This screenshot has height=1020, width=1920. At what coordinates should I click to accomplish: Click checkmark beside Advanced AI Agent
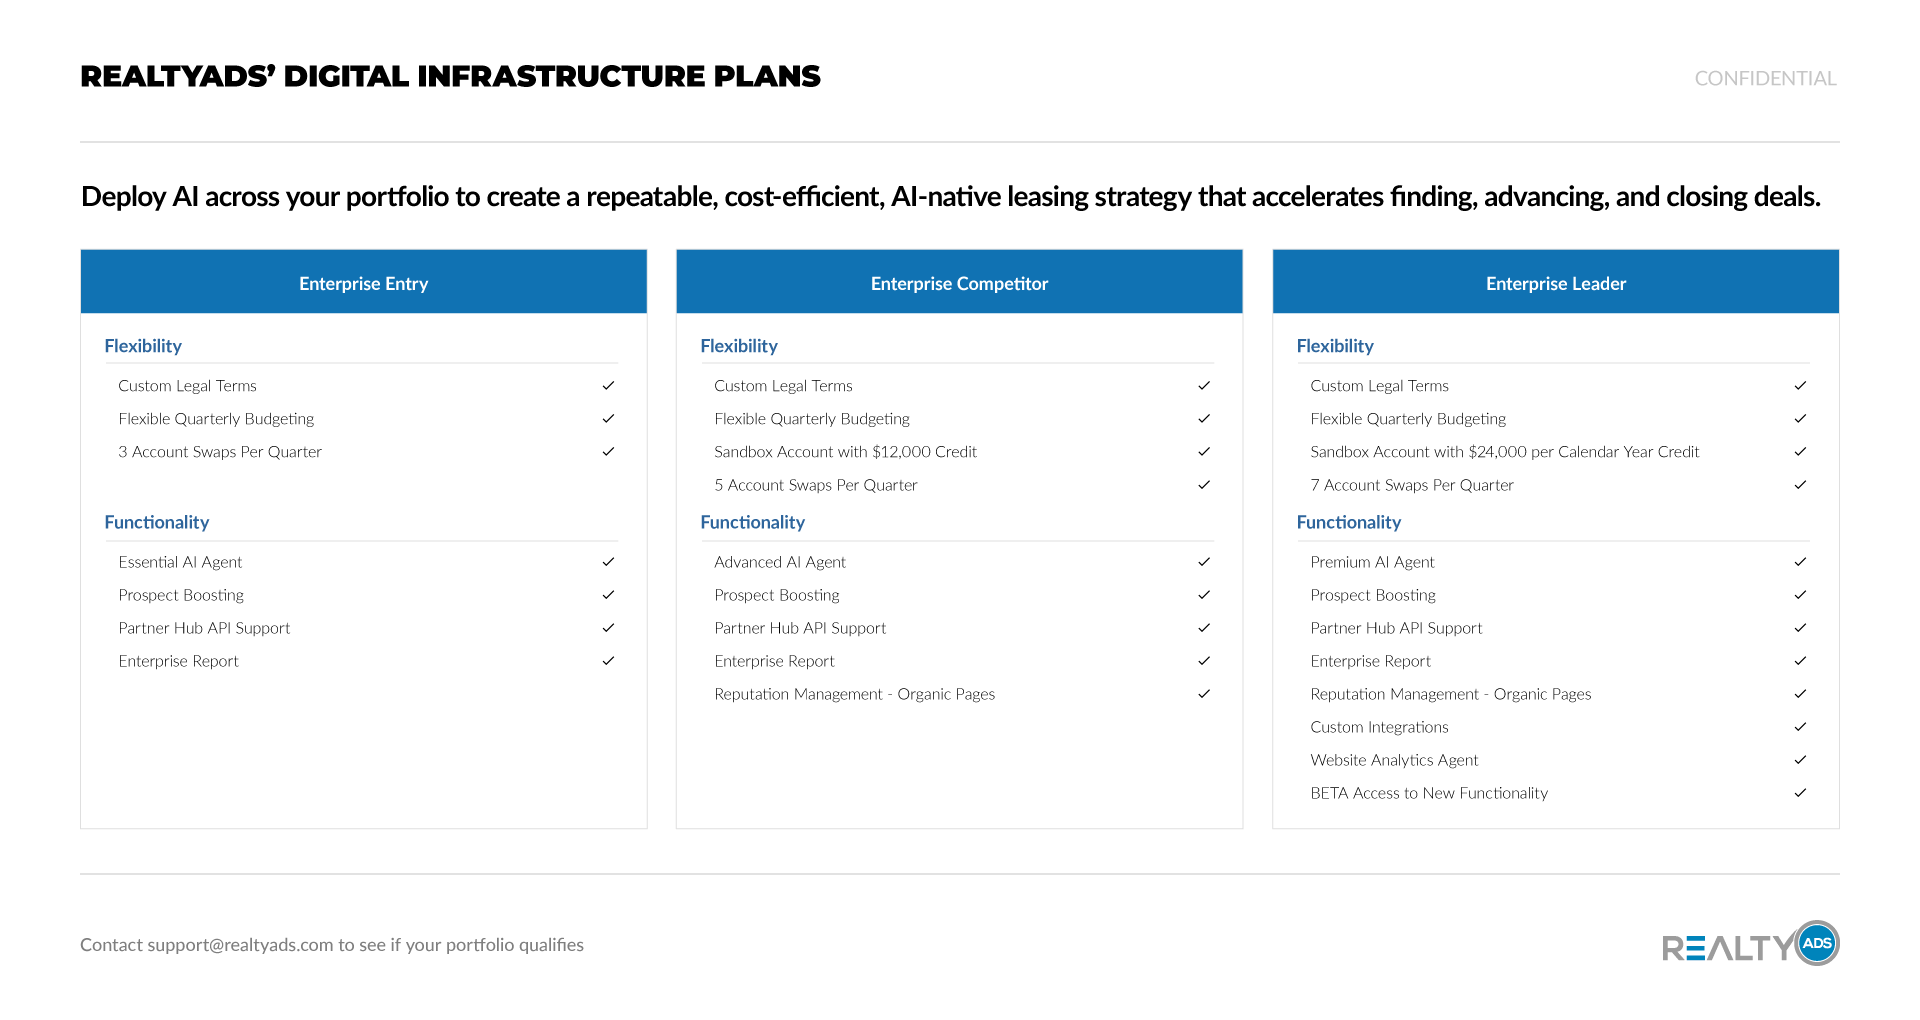1204,562
